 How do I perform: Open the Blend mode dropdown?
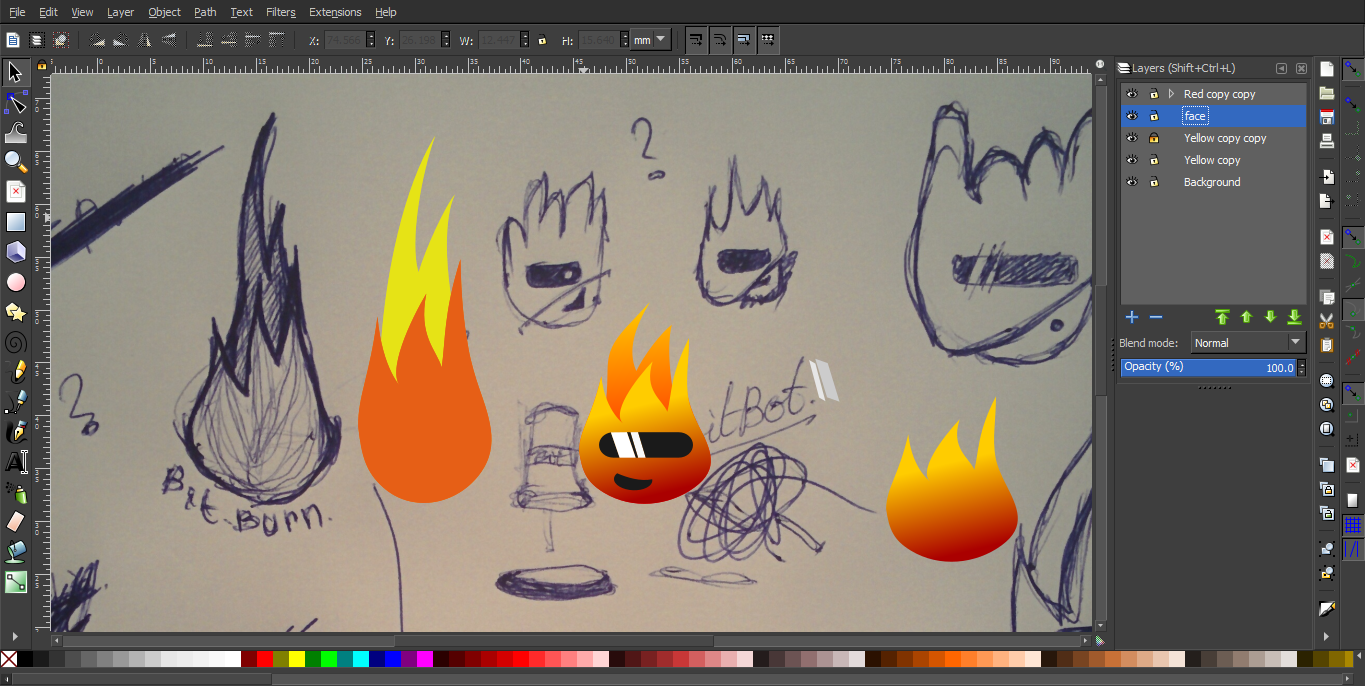coord(1248,343)
